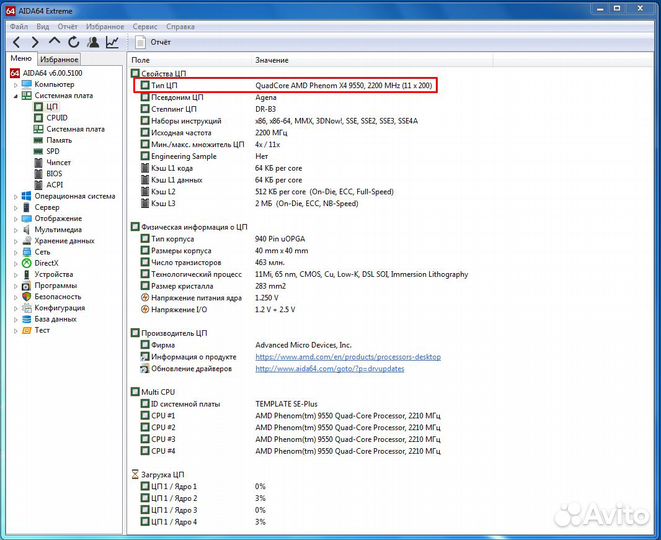Screen dimensions: 661x540
Task: Select the Напряжение питания ядра row
Action: pos(210,298)
